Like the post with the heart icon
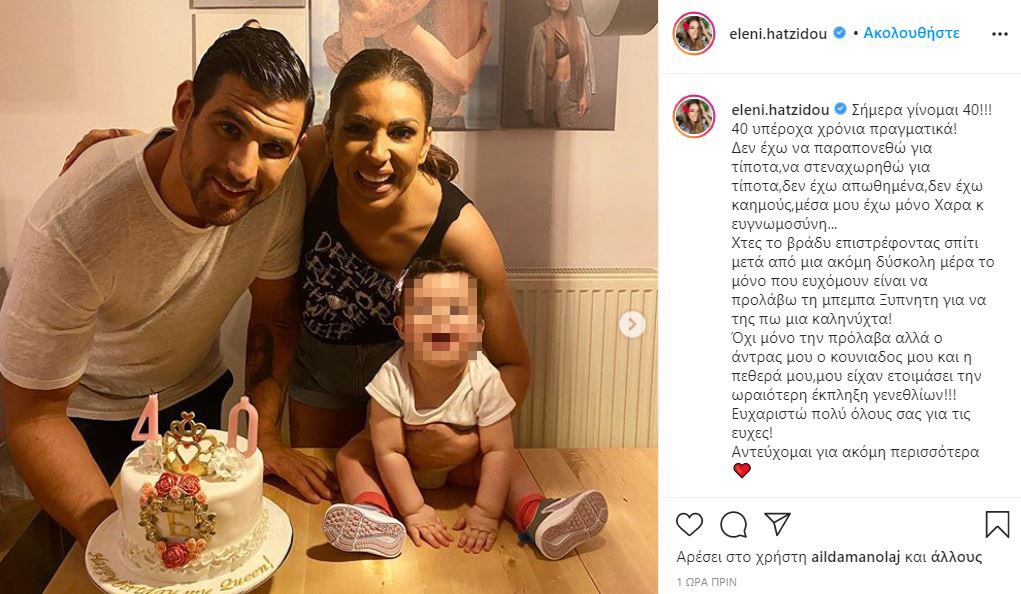 pos(689,524)
